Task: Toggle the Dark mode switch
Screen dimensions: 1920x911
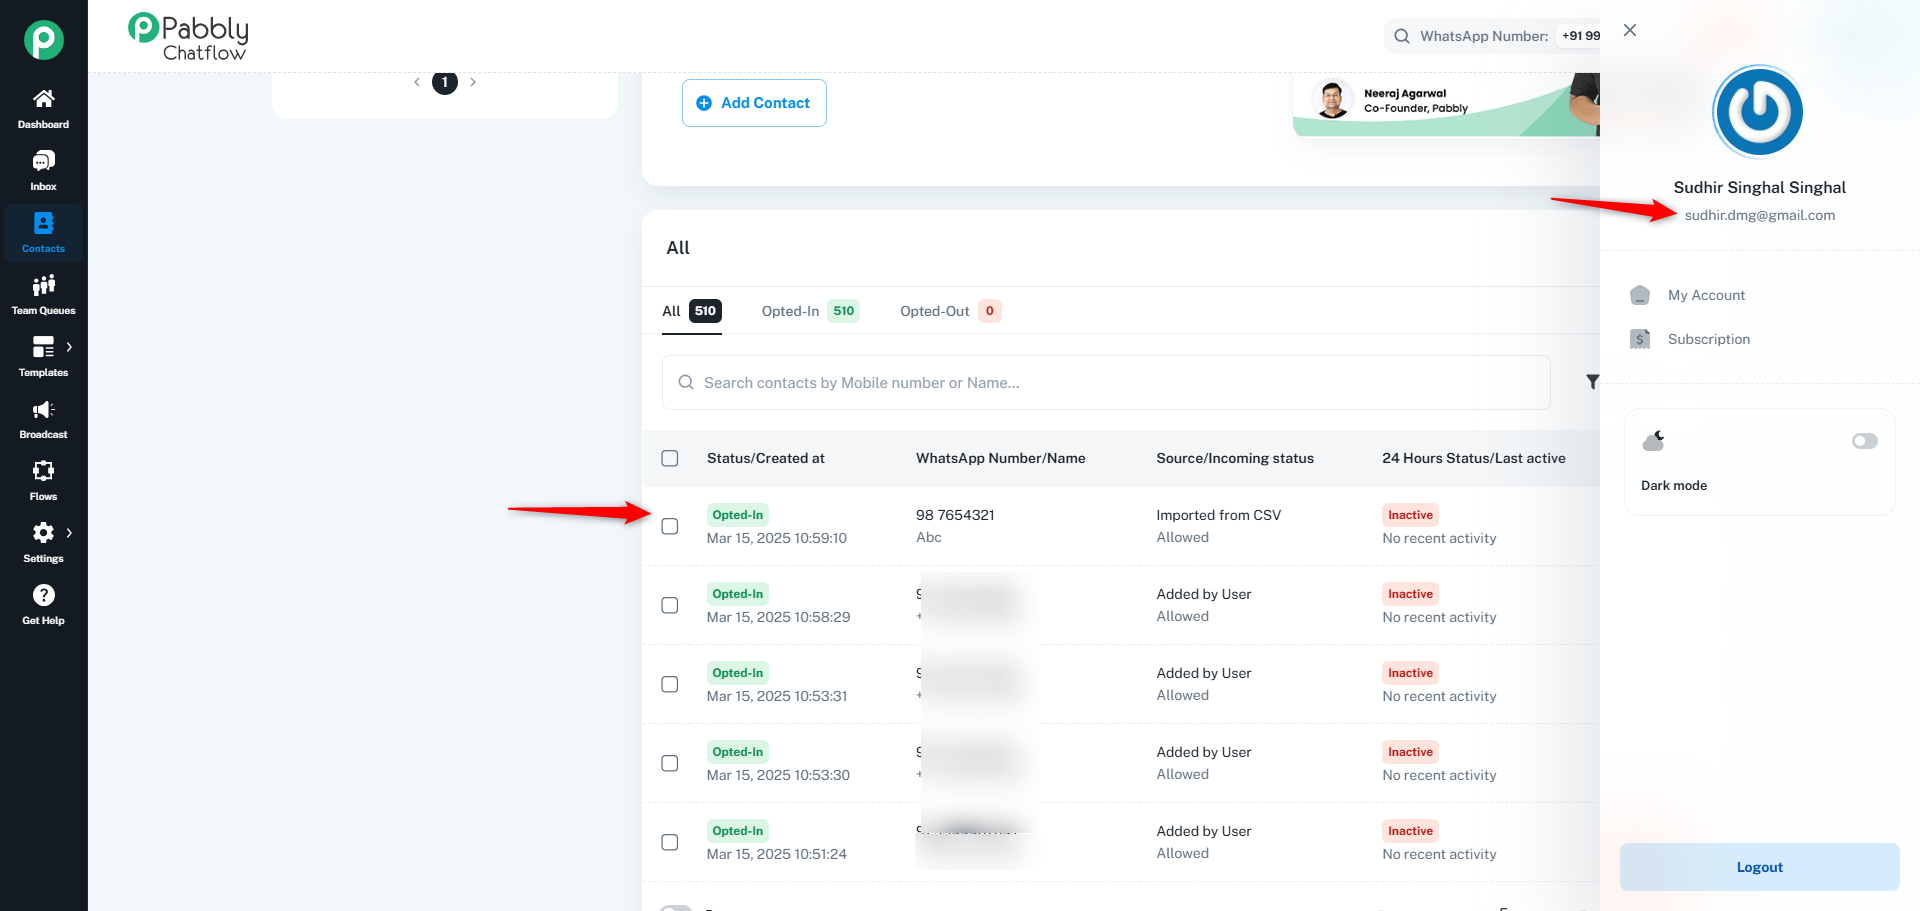Action: [x=1864, y=441]
